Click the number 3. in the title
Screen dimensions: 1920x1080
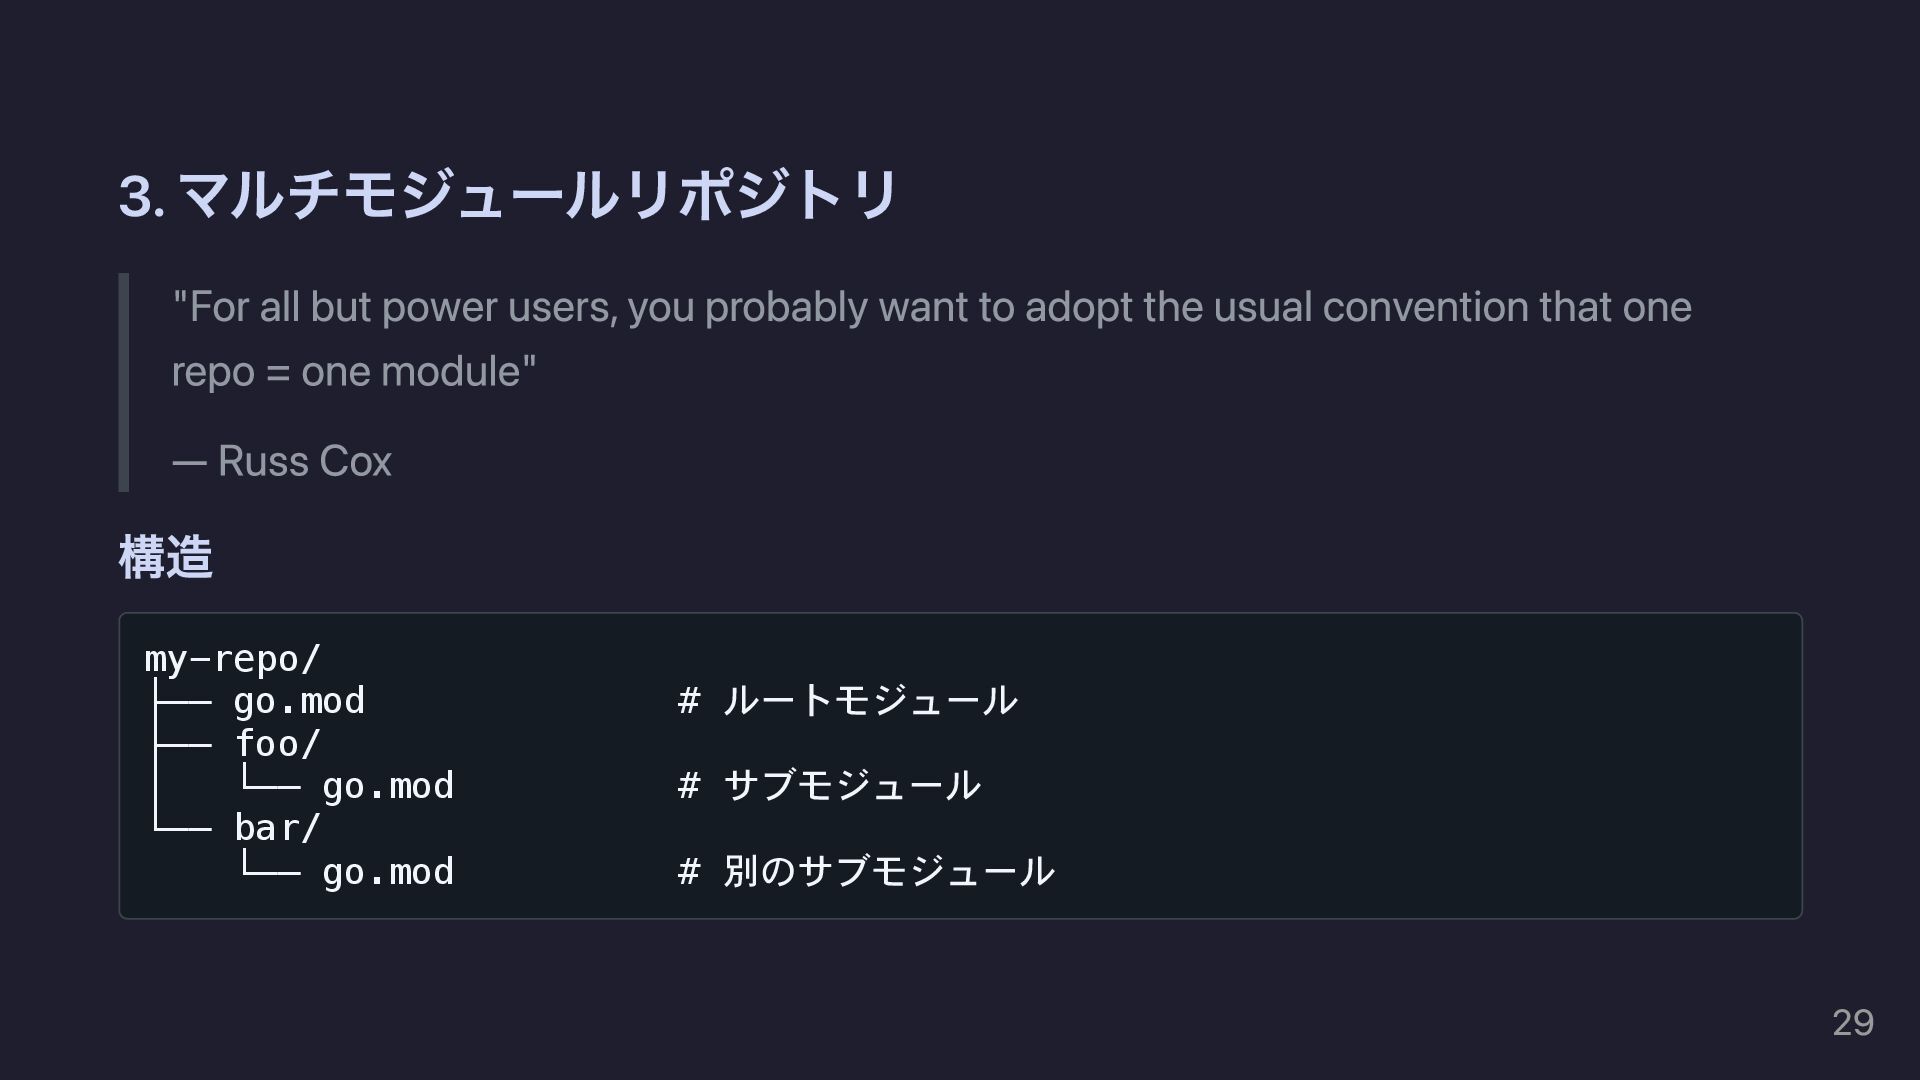point(141,196)
